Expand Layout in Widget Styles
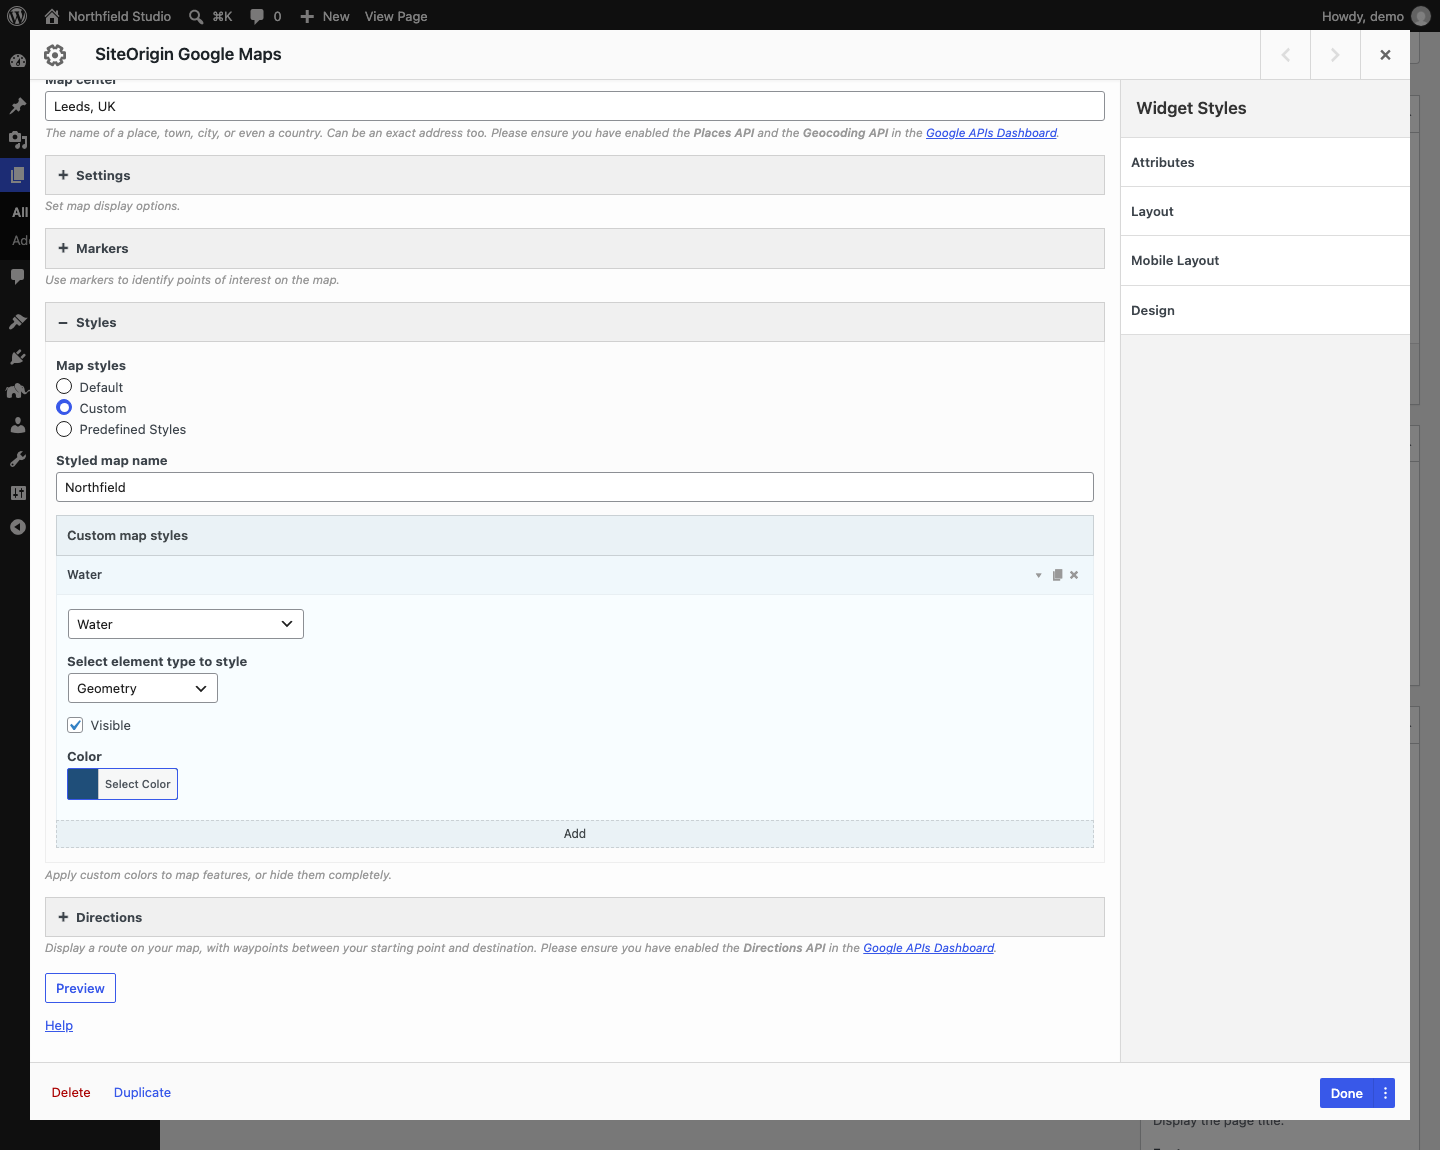Screen dimensions: 1440x1150 1265,211
